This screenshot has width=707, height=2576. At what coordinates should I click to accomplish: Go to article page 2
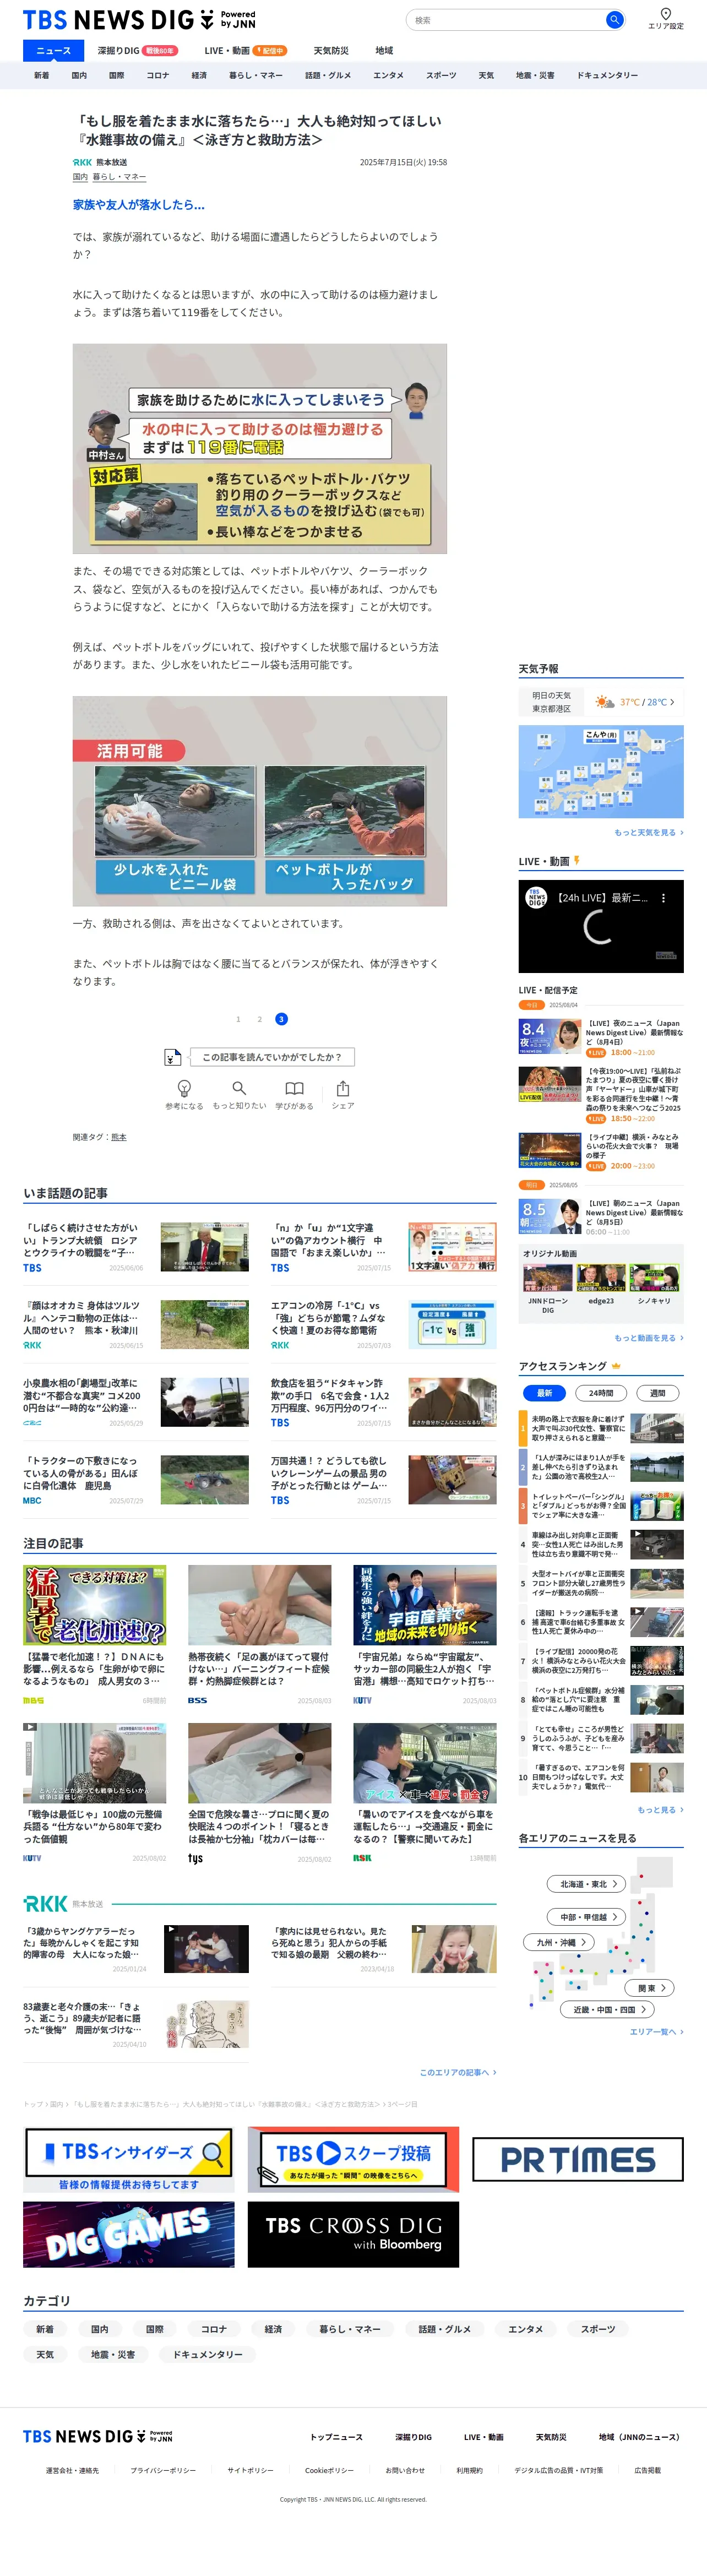click(x=259, y=1019)
